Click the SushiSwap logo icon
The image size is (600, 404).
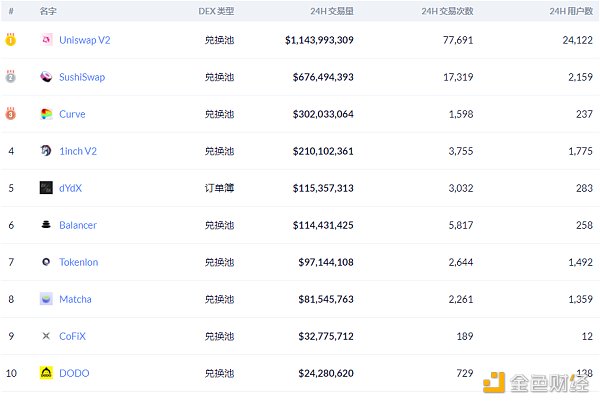(x=46, y=77)
